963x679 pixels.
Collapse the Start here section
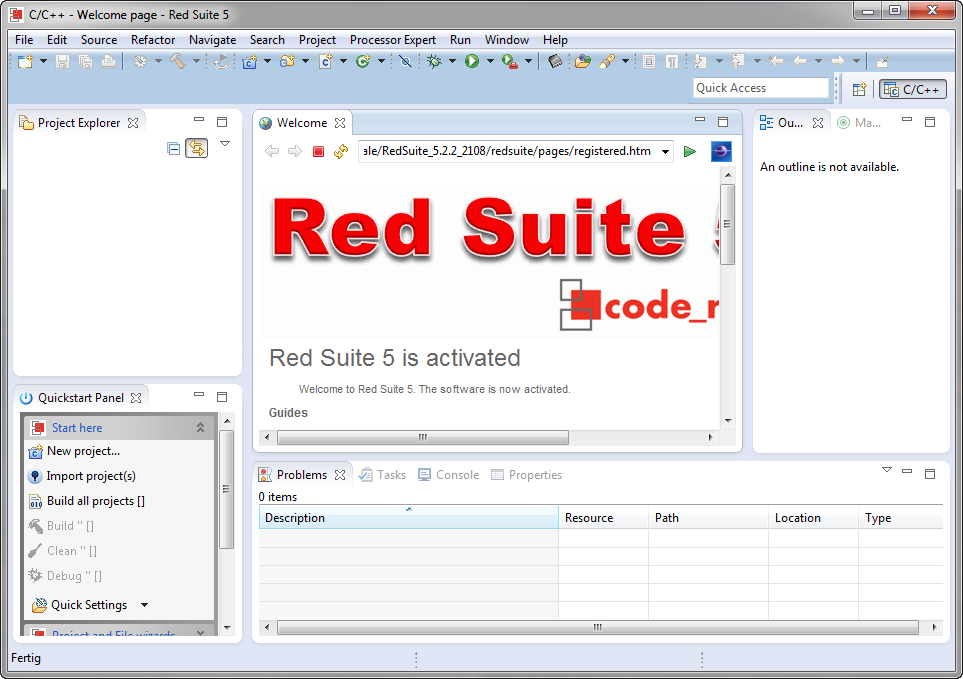click(200, 427)
